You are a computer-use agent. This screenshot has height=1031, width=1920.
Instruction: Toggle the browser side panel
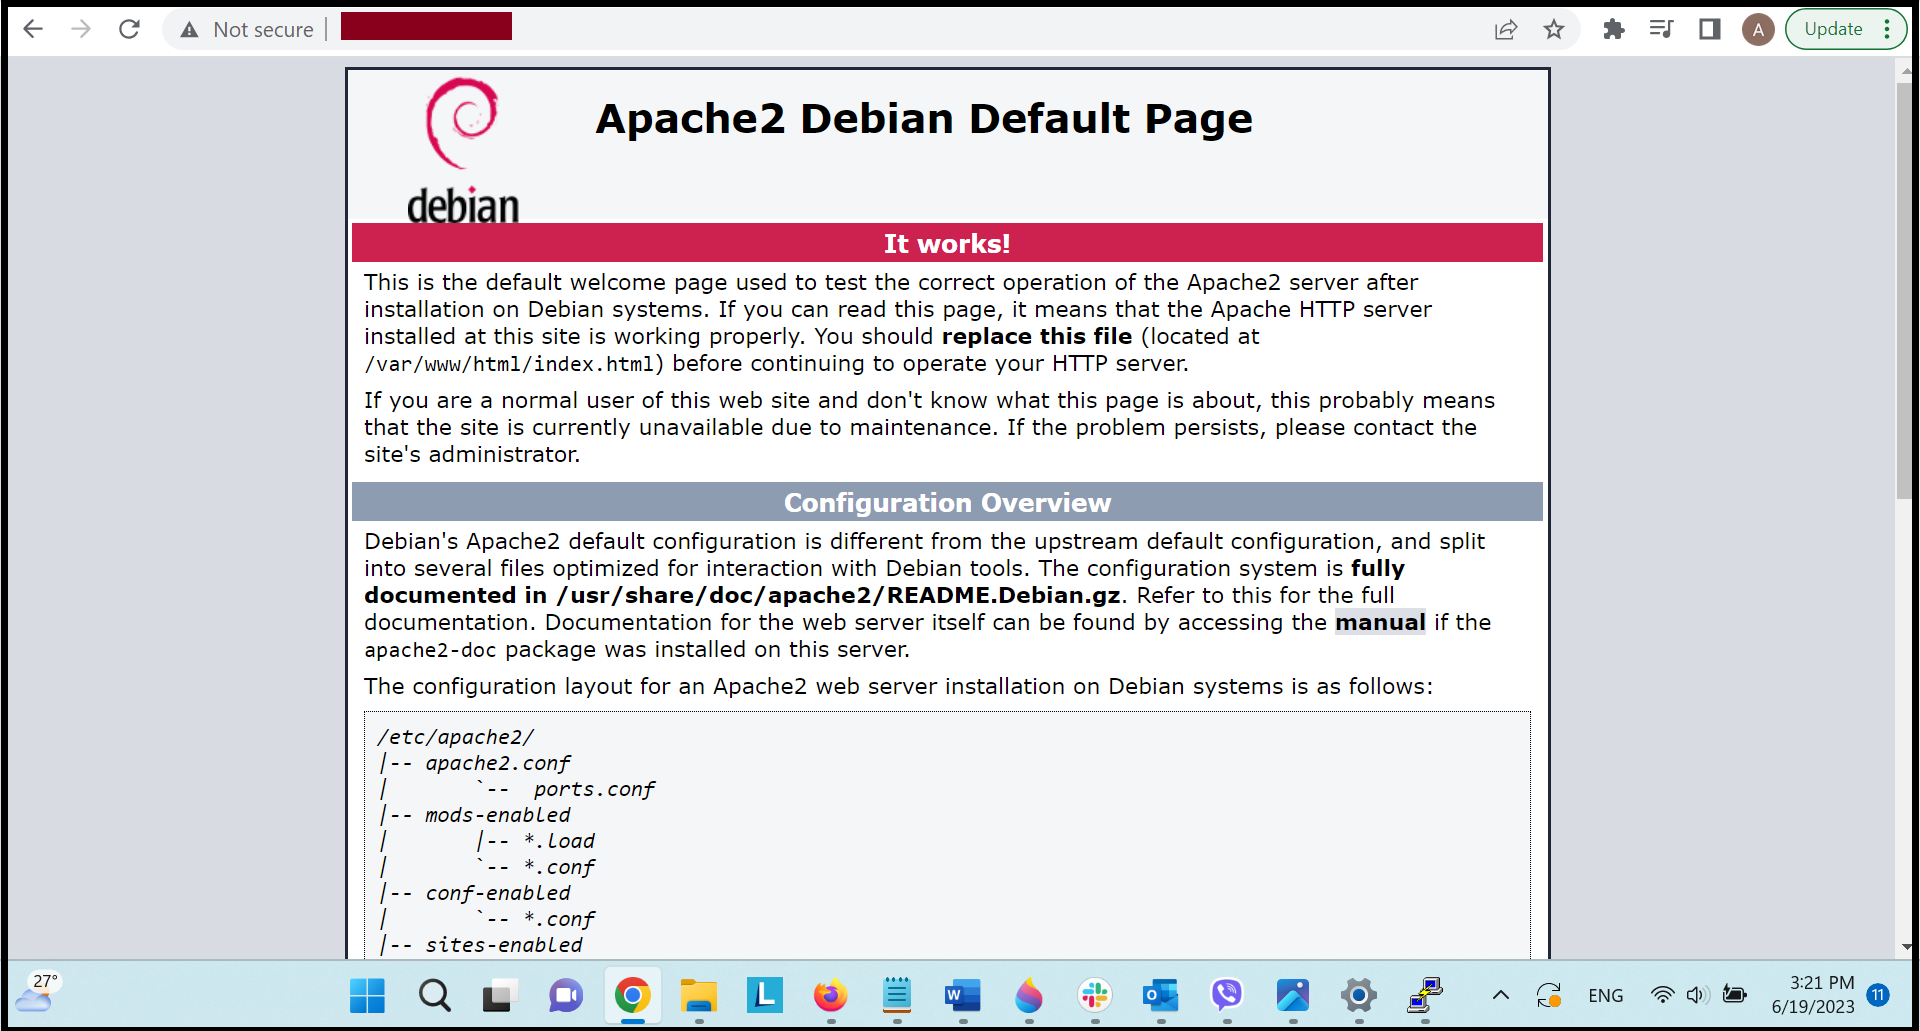[1710, 29]
